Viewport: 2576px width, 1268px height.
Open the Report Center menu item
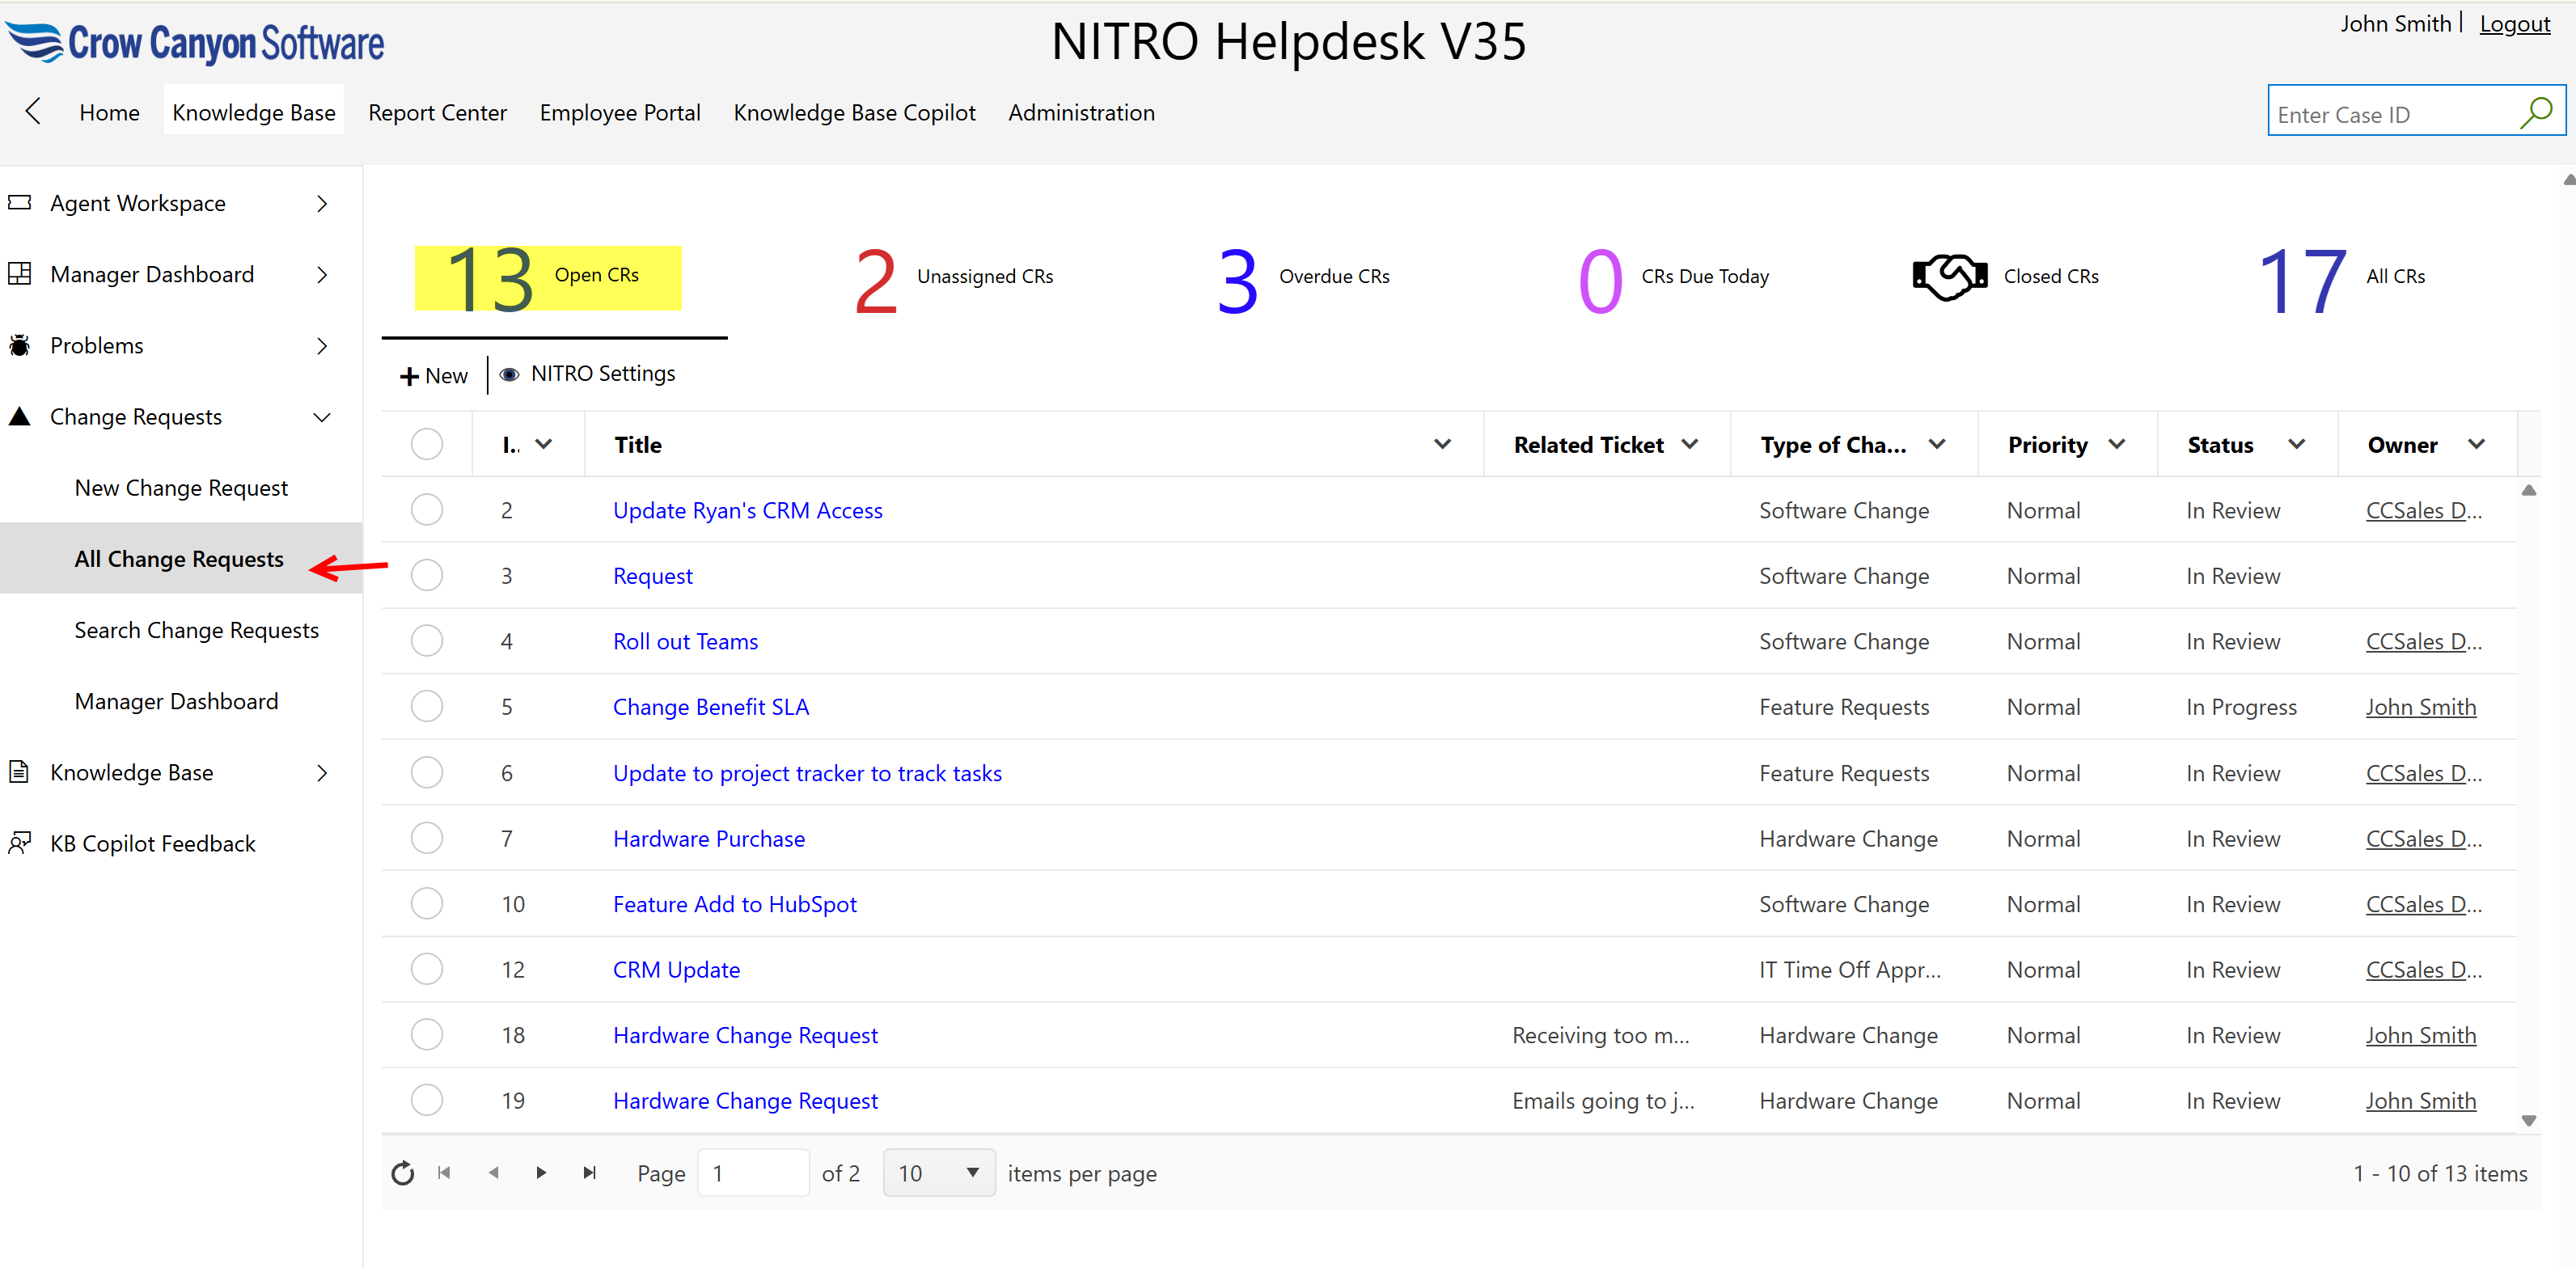point(437,112)
